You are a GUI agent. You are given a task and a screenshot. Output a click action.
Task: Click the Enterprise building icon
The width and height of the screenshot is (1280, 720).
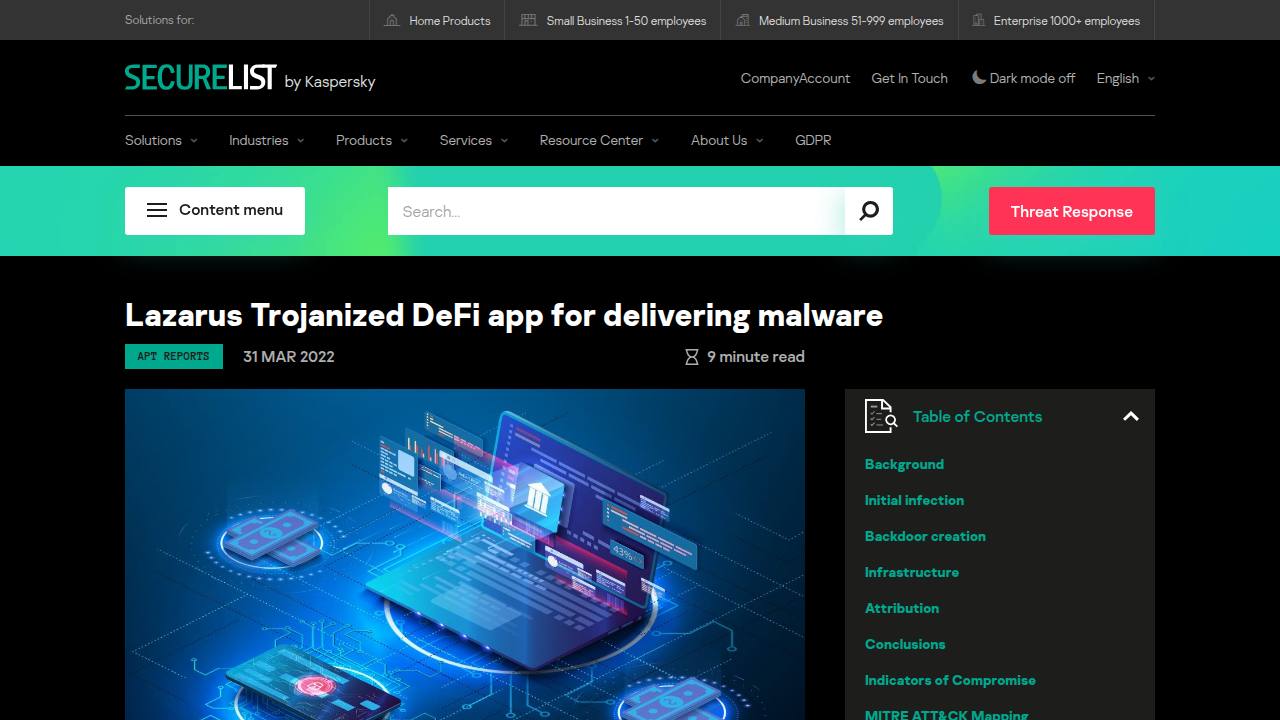click(977, 20)
